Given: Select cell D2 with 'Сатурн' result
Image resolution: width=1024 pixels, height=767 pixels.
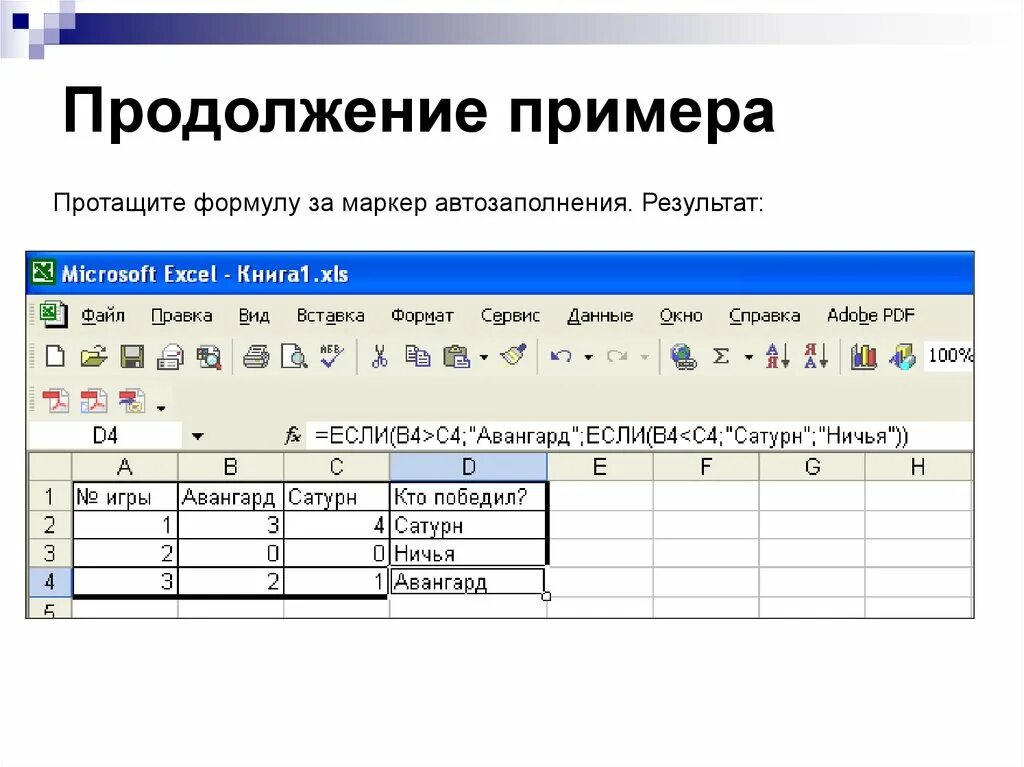Looking at the screenshot, I should click(x=468, y=525).
